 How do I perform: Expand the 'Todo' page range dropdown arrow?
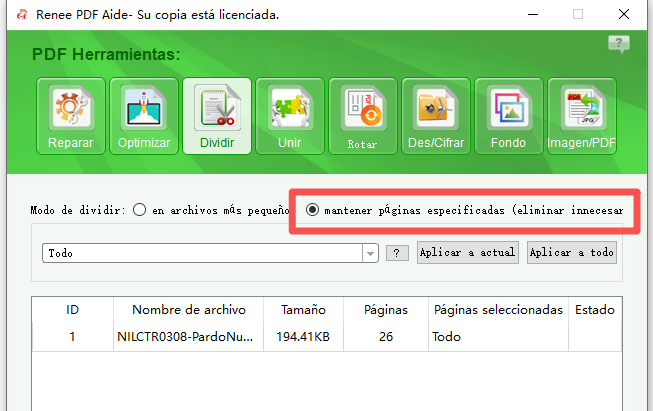[x=370, y=253]
